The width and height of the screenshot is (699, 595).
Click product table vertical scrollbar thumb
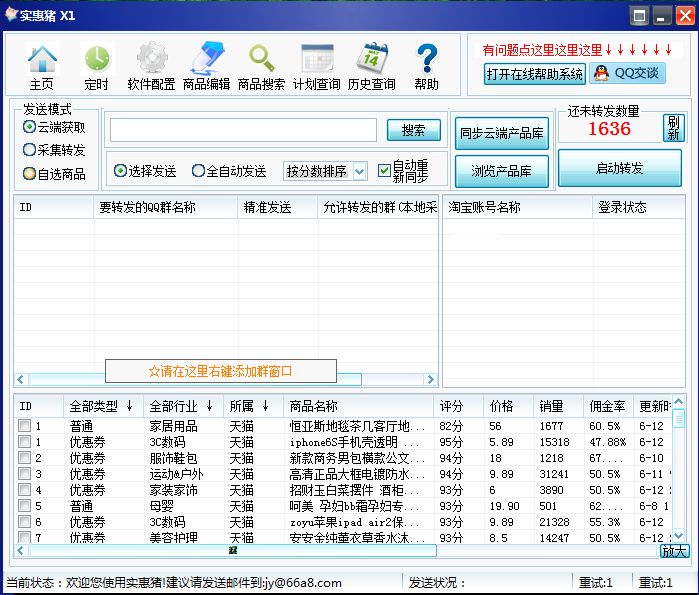(x=678, y=418)
